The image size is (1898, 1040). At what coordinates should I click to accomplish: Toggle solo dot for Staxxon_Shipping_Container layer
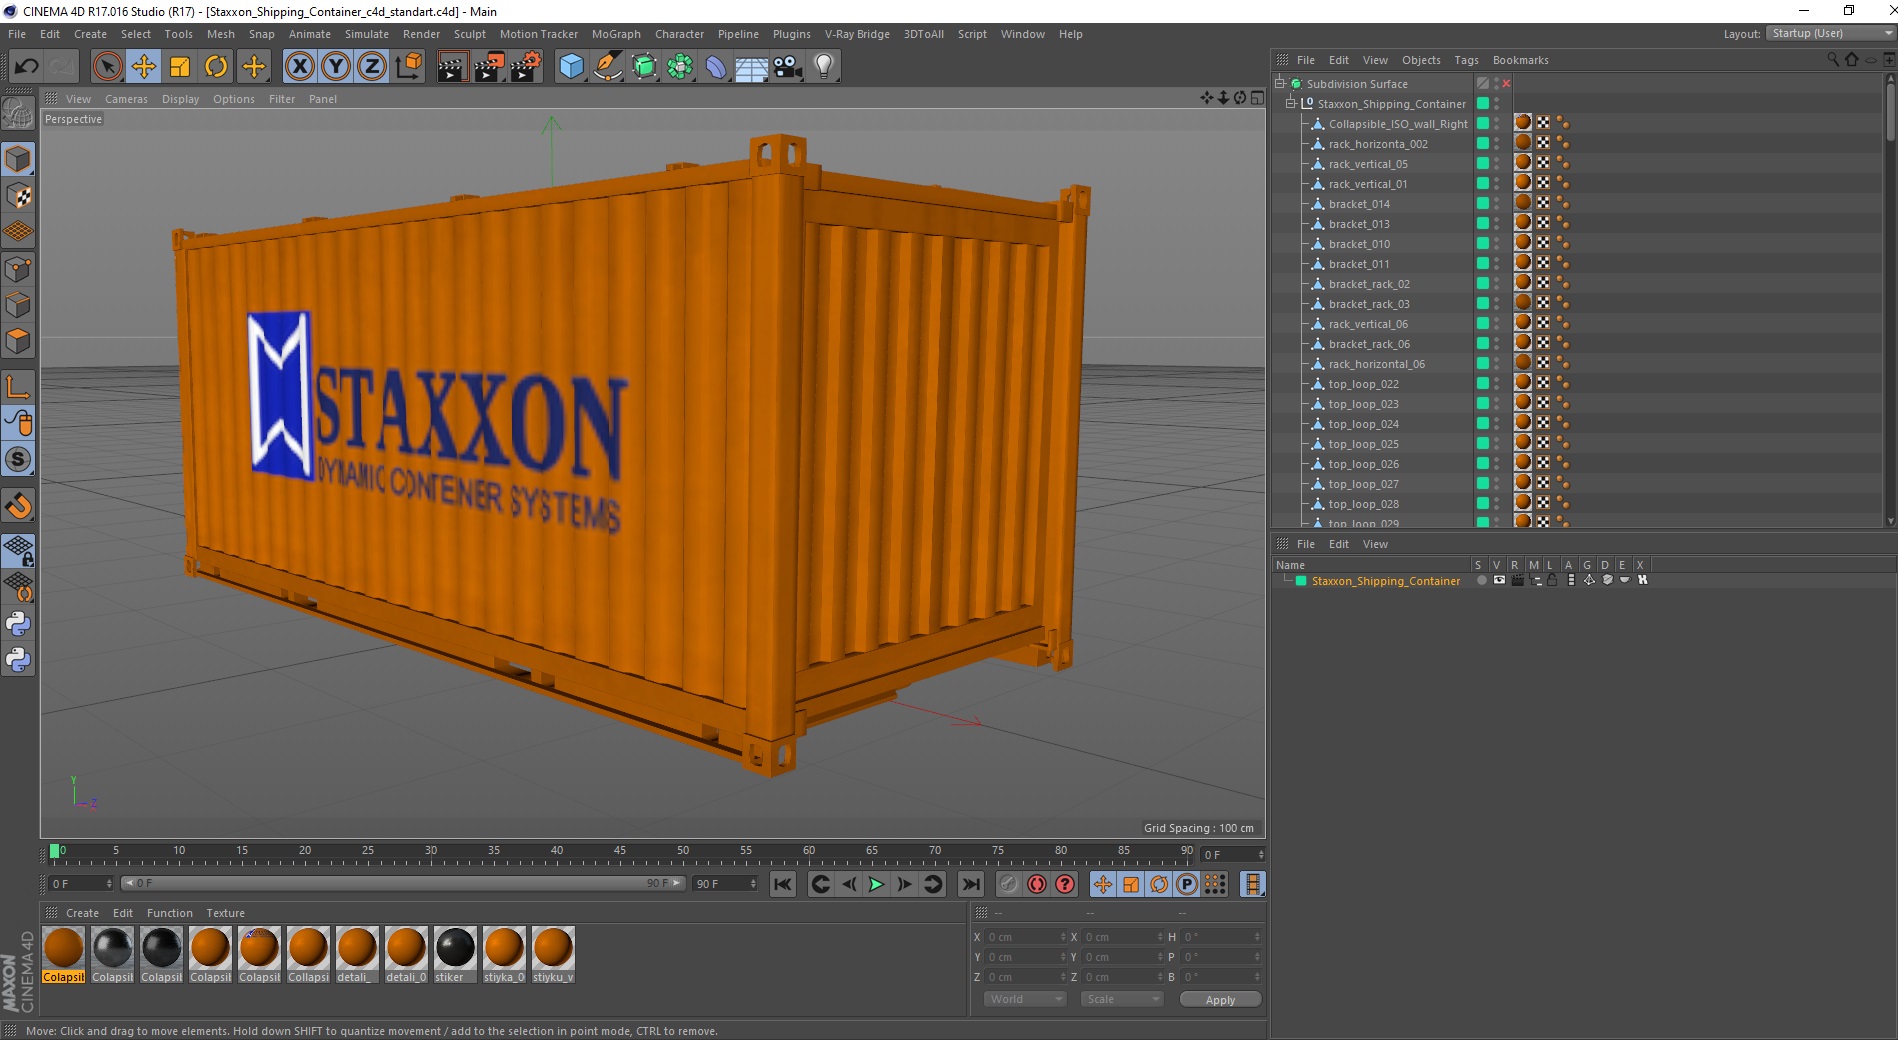point(1481,580)
